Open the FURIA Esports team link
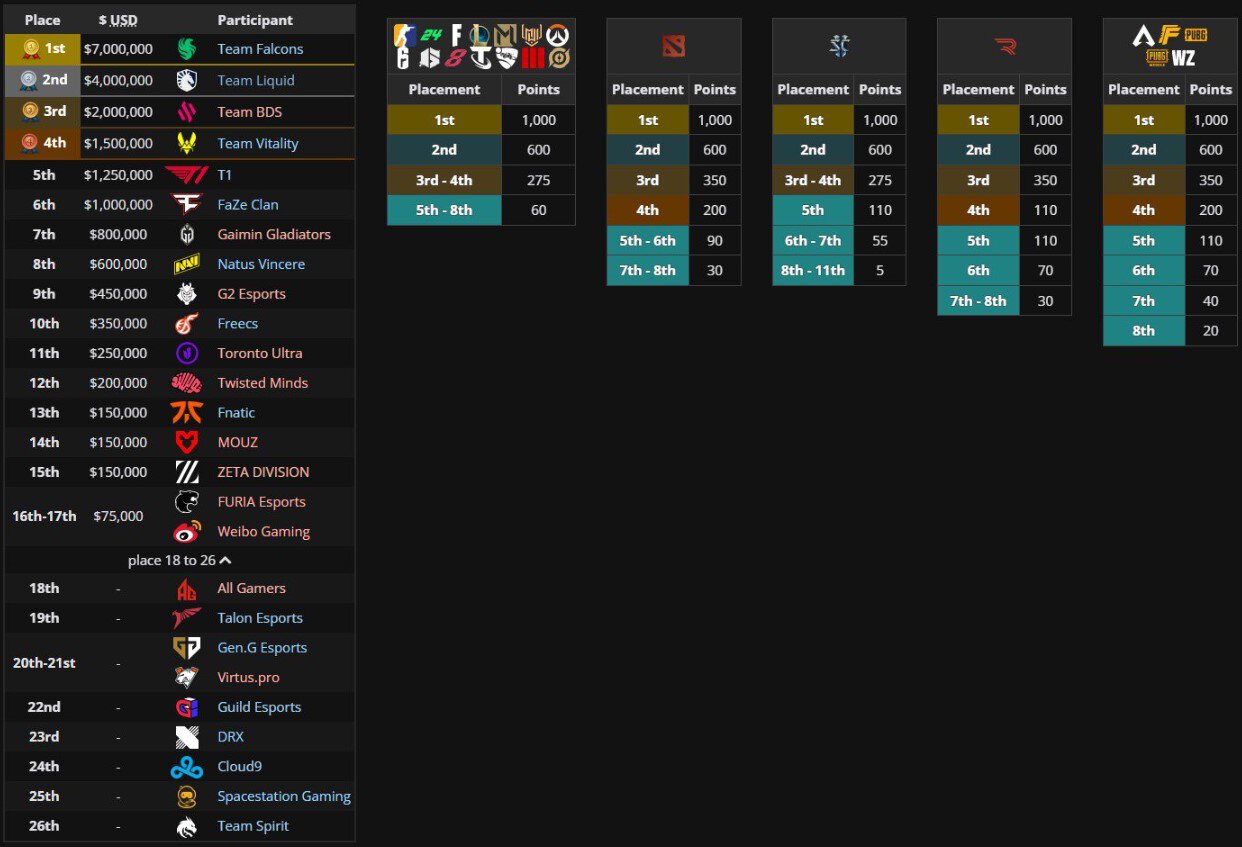Image resolution: width=1242 pixels, height=847 pixels. pos(262,502)
